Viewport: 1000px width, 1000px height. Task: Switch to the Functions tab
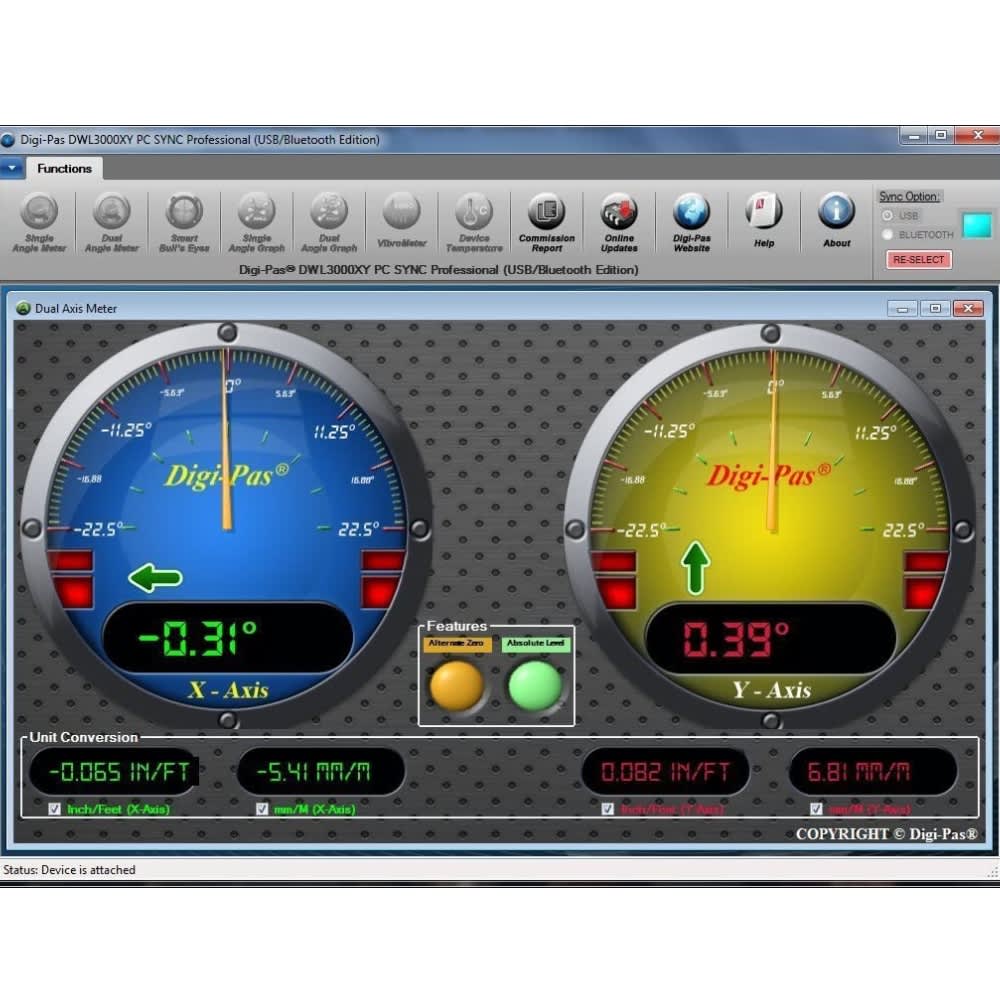point(64,168)
